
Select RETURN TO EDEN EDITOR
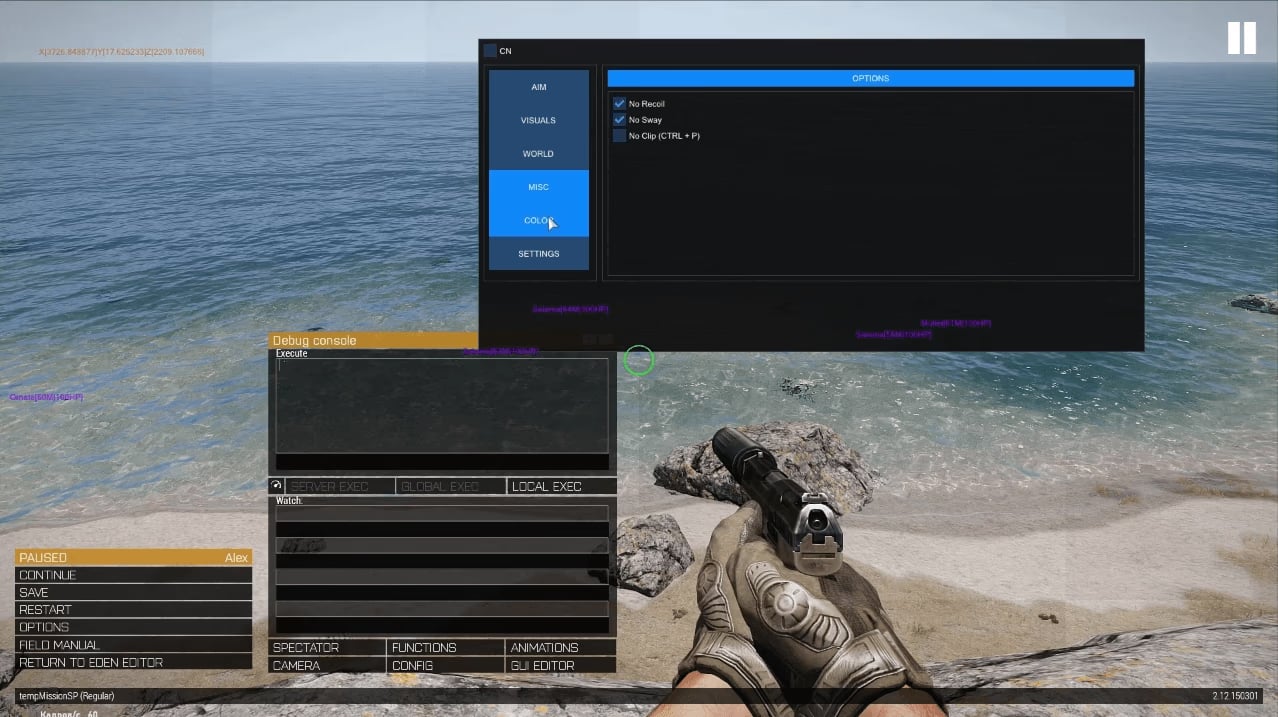133,662
